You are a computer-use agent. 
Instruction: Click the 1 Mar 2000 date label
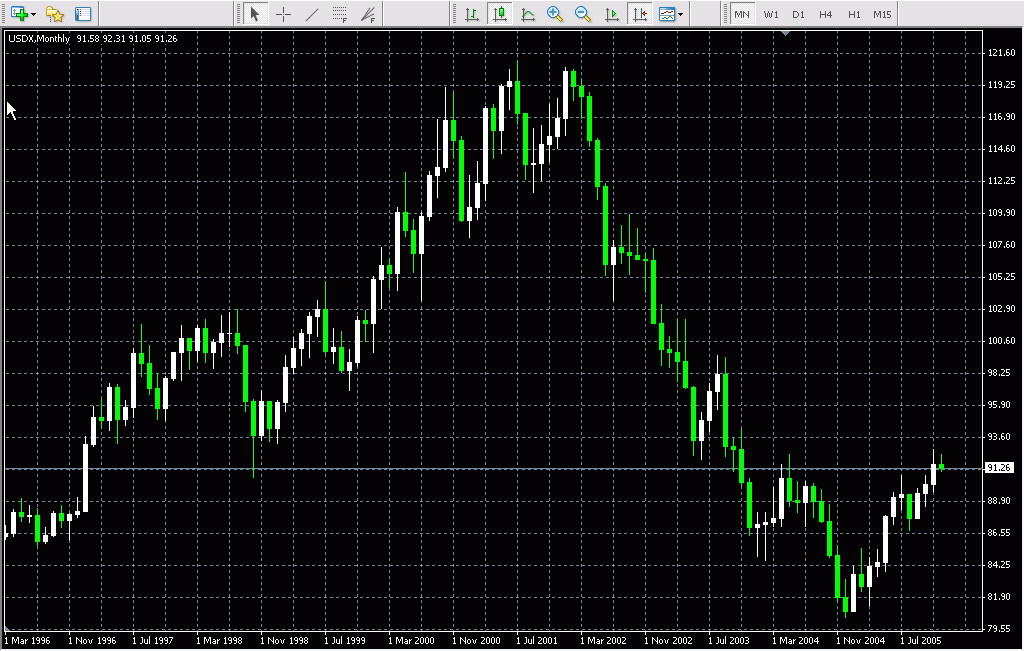pos(411,641)
